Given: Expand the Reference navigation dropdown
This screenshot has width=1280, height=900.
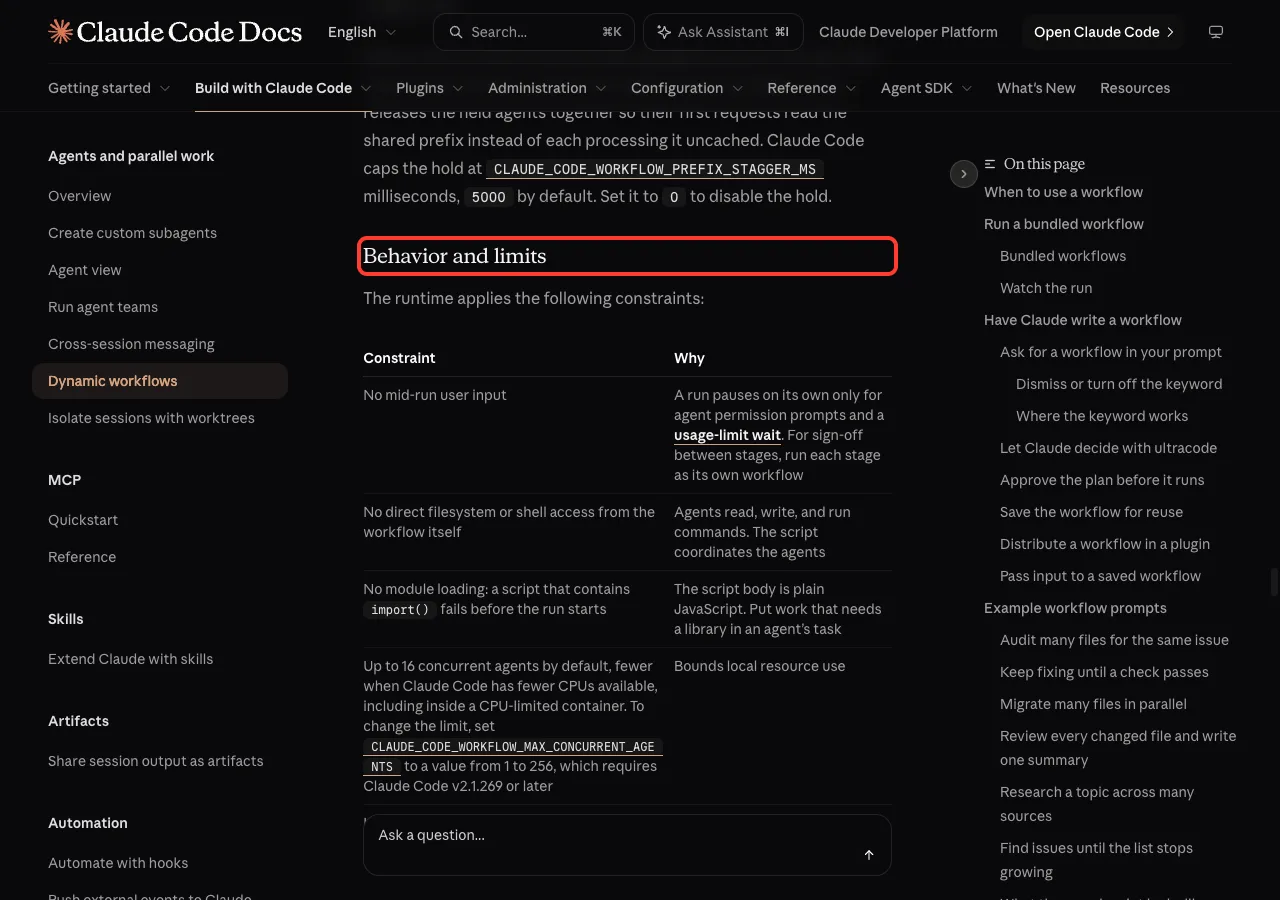Looking at the screenshot, I should point(812,88).
